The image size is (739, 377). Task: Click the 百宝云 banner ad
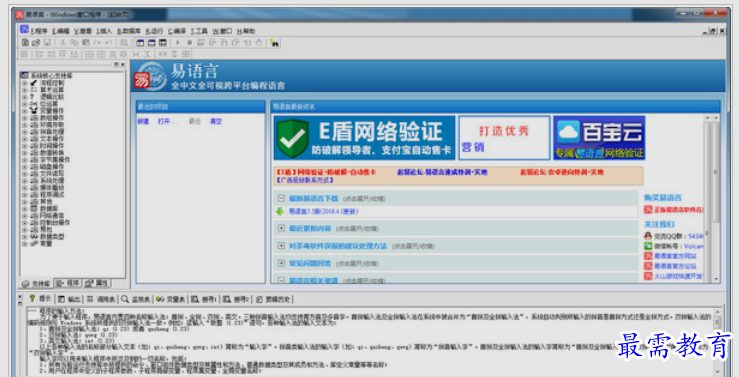pyautogui.click(x=599, y=138)
